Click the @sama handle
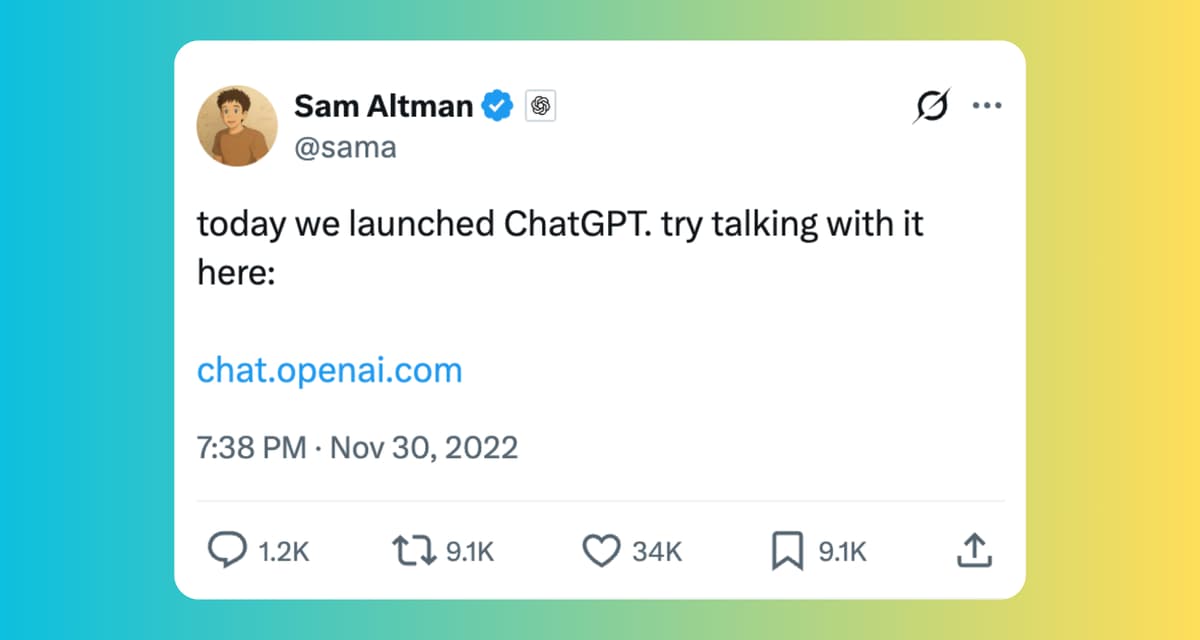Image resolution: width=1200 pixels, height=640 pixels. 347,147
